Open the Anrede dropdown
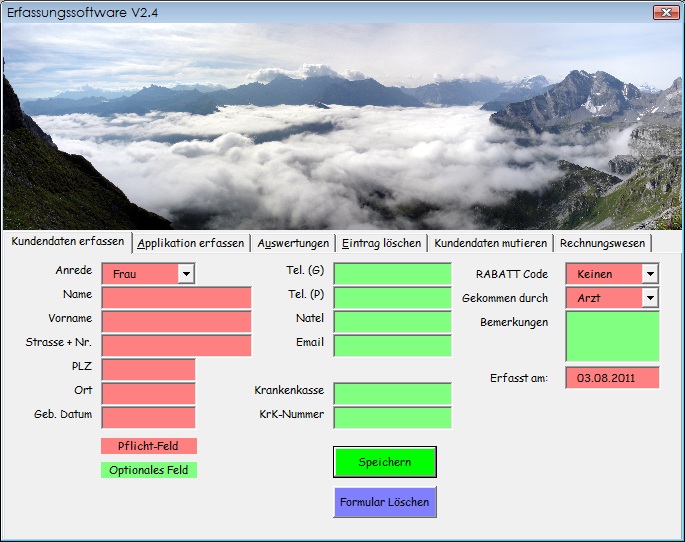 coord(186,273)
